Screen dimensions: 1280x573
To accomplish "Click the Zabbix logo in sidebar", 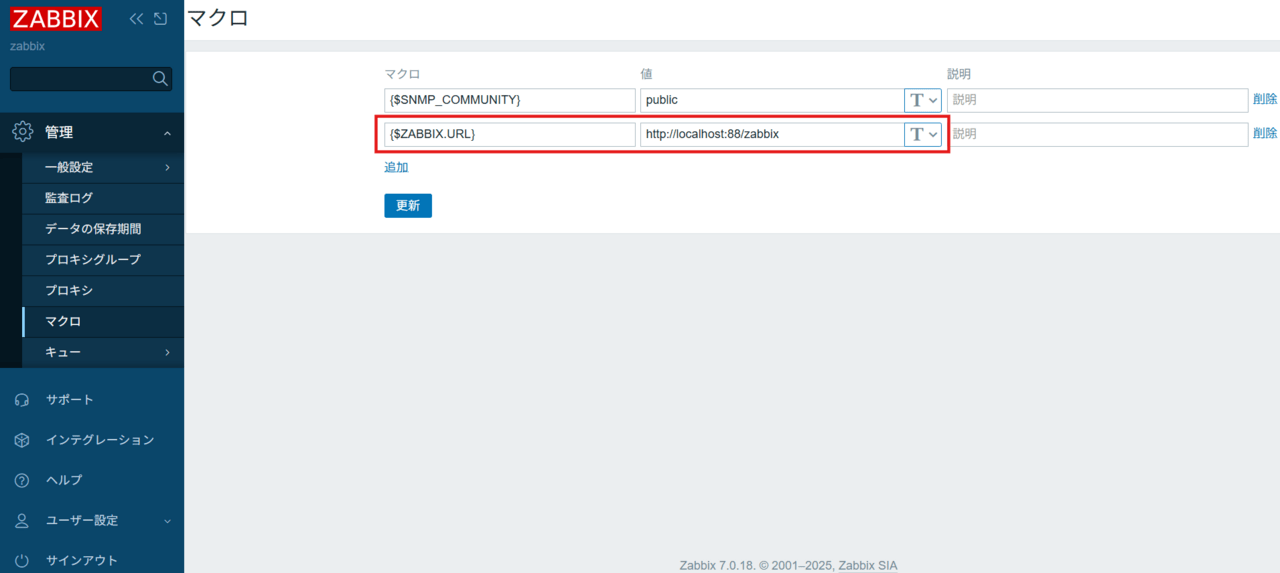I will click(x=55, y=19).
